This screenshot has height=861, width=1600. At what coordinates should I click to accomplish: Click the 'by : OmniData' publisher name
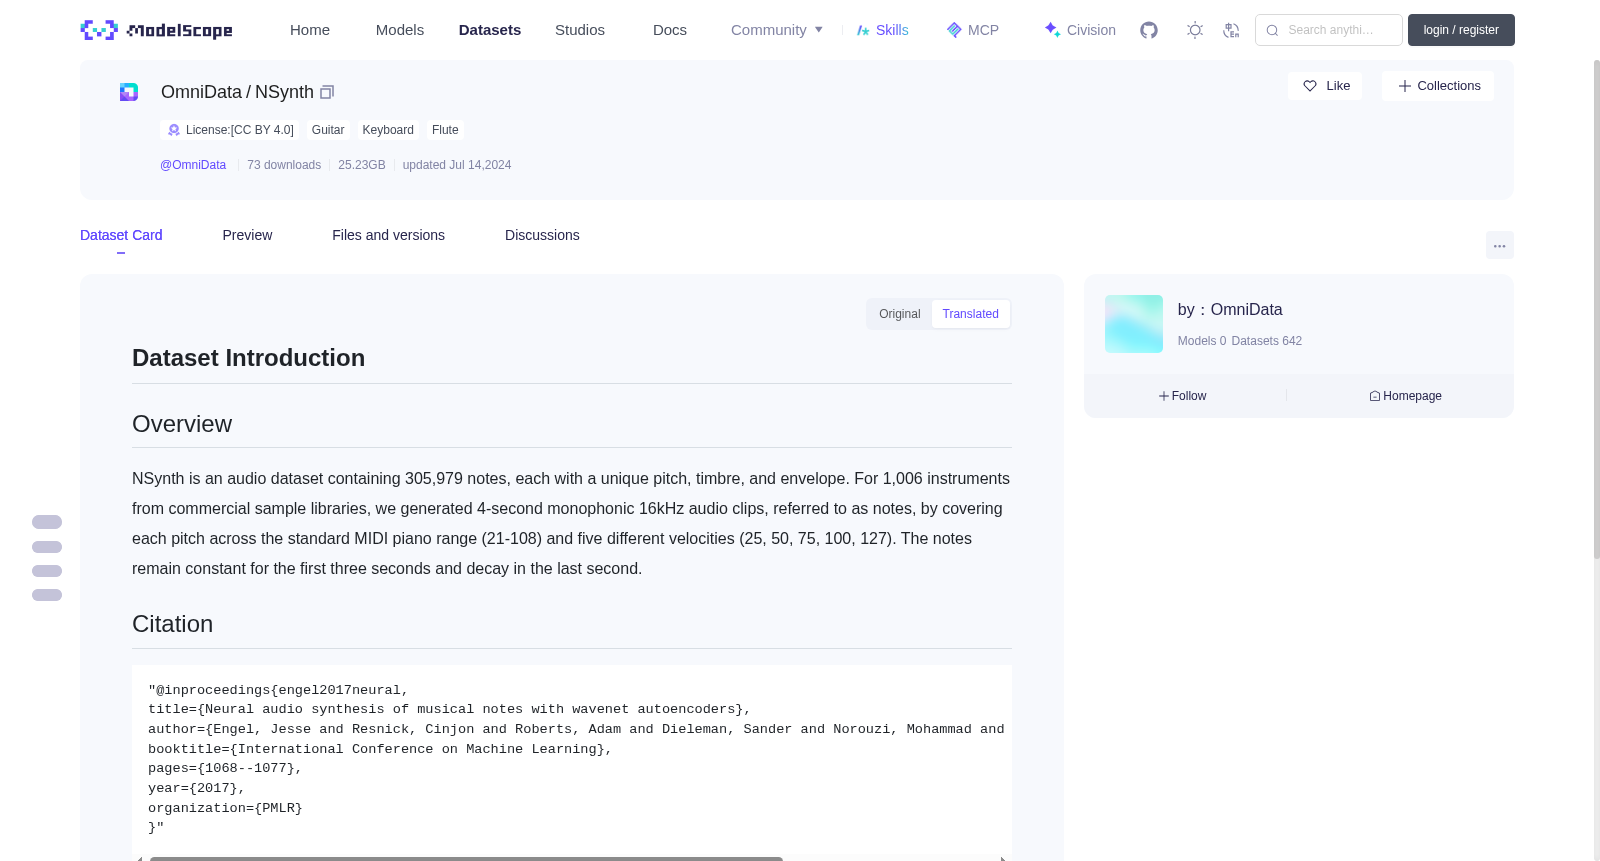(x=1230, y=310)
